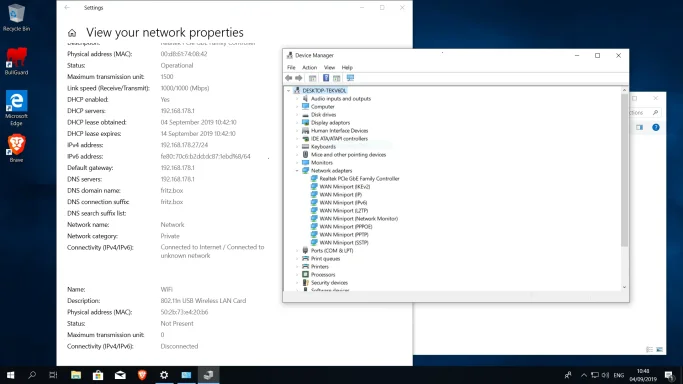The width and height of the screenshot is (683, 384).
Task: Select the Microsoft Edge desktop shortcut
Action: click(x=16, y=108)
